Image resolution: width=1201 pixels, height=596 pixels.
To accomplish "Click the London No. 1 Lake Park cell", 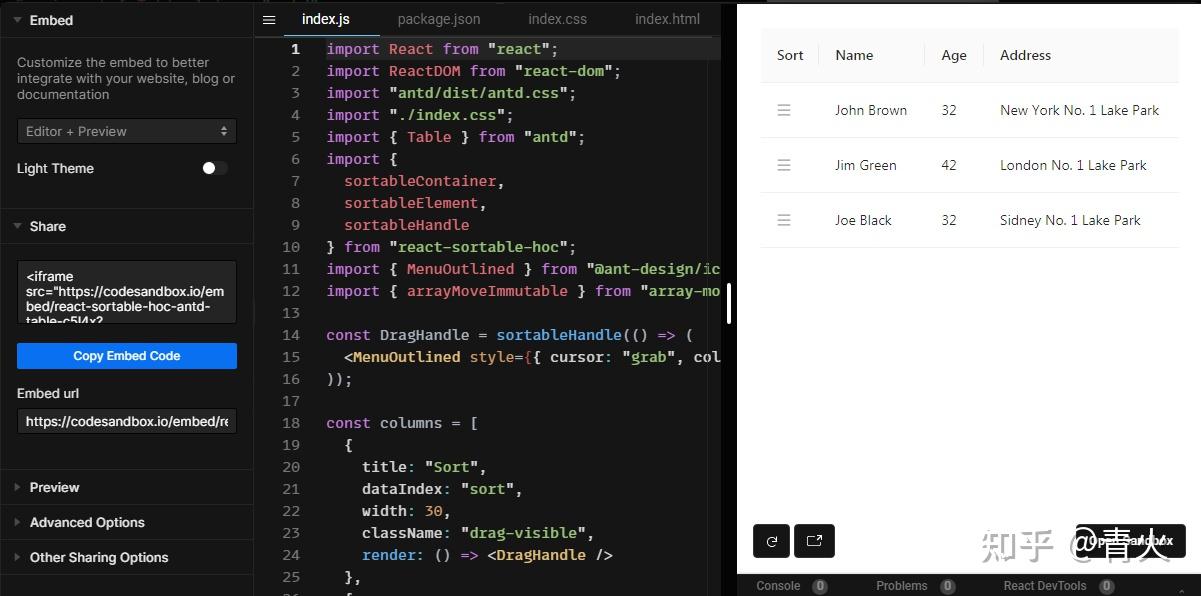I will coord(1073,165).
